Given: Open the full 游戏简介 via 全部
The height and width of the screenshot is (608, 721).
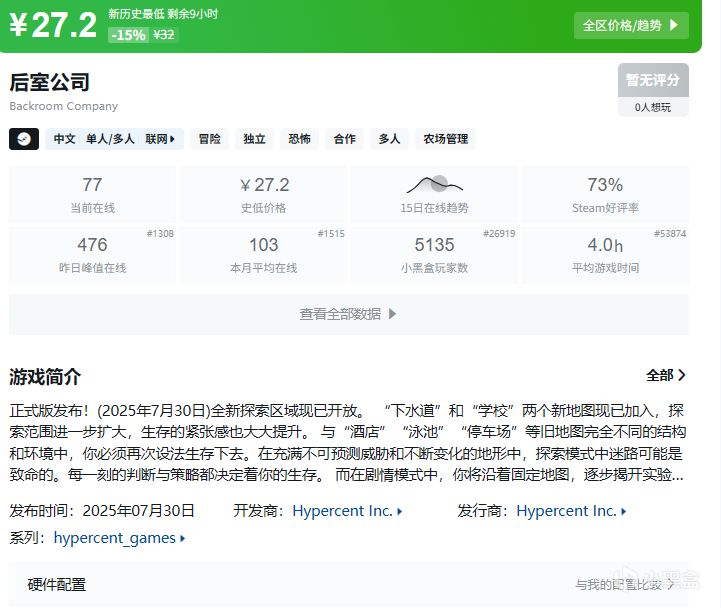Looking at the screenshot, I should (x=666, y=375).
